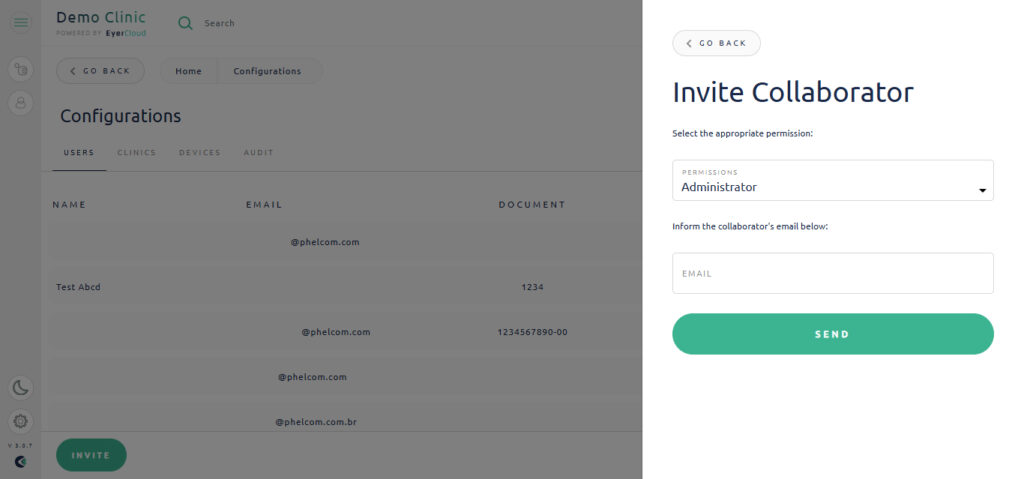Open the Administrator permissions combo box
The height and width of the screenshot is (479, 1024).
click(x=833, y=180)
